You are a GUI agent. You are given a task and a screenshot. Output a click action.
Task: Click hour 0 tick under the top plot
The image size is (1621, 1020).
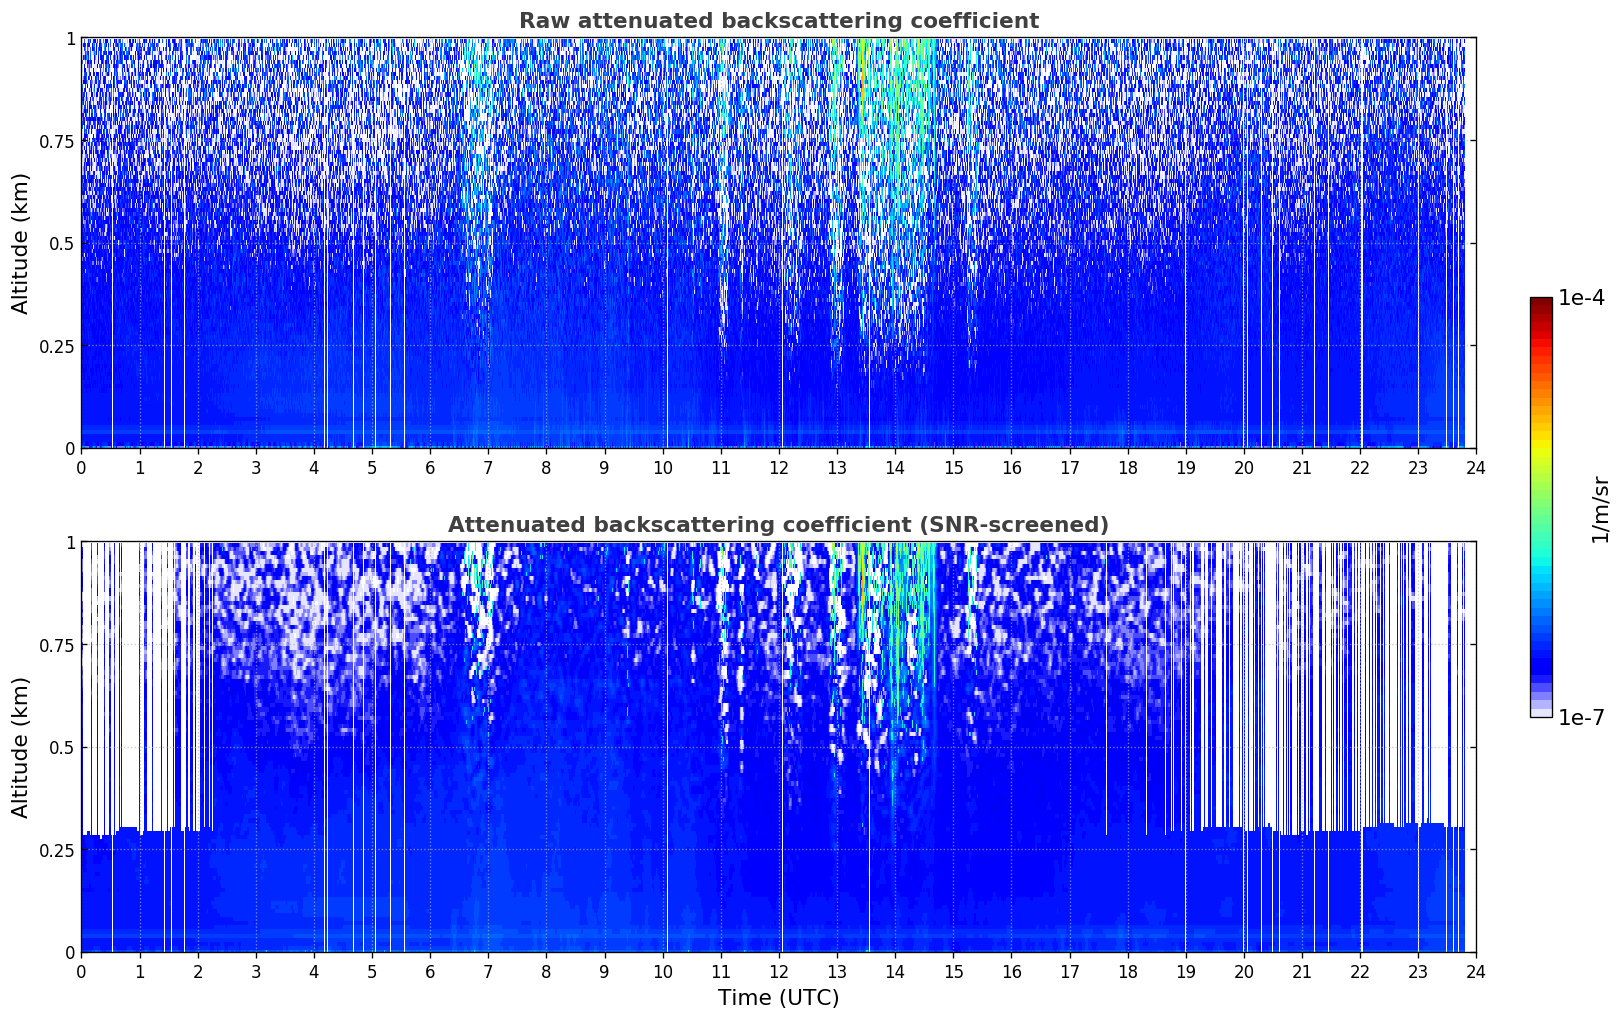coord(82,467)
